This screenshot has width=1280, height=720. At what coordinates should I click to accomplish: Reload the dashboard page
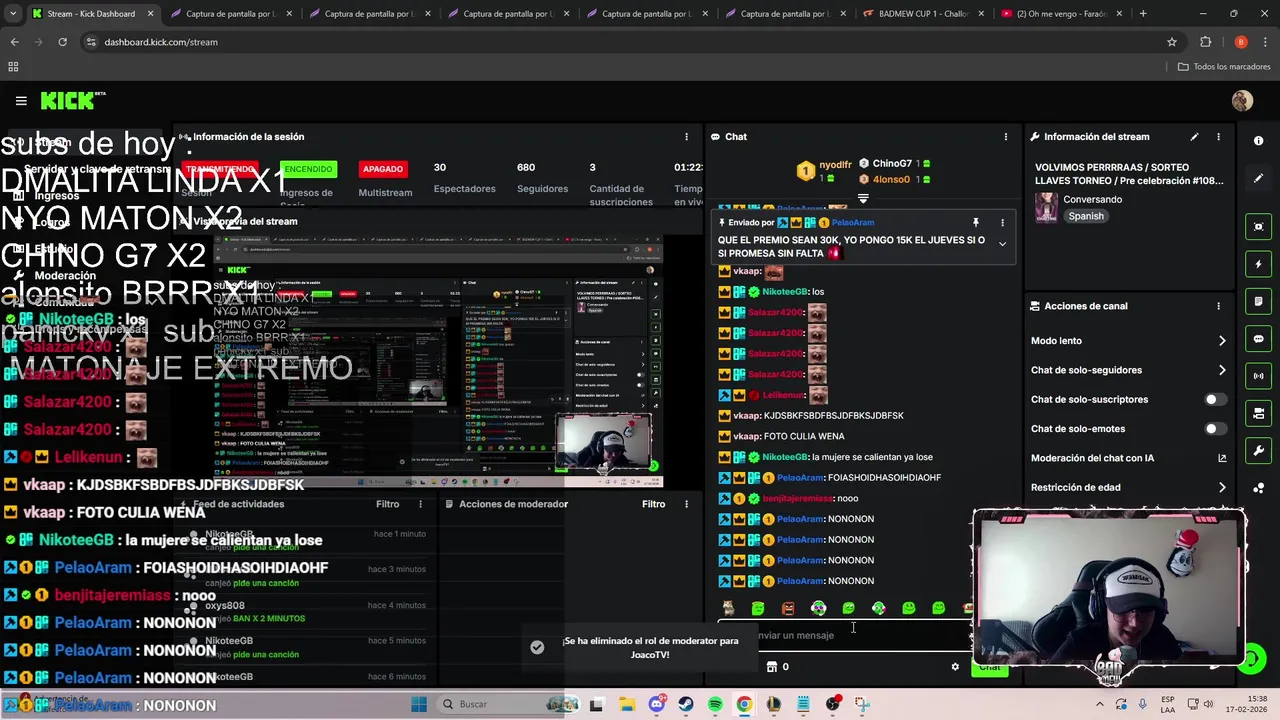(x=62, y=42)
